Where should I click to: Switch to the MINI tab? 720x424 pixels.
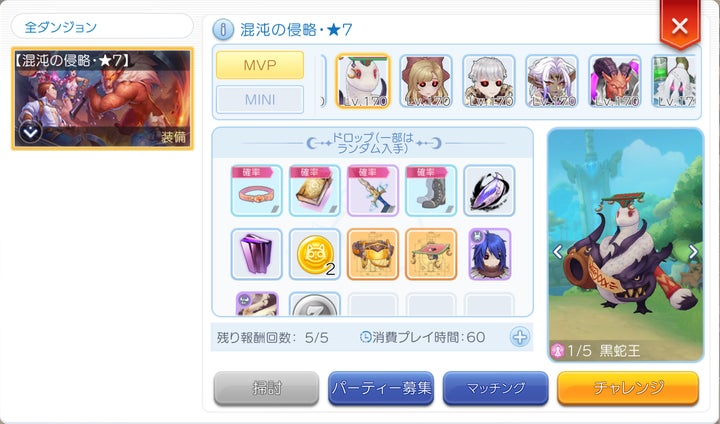(x=260, y=99)
